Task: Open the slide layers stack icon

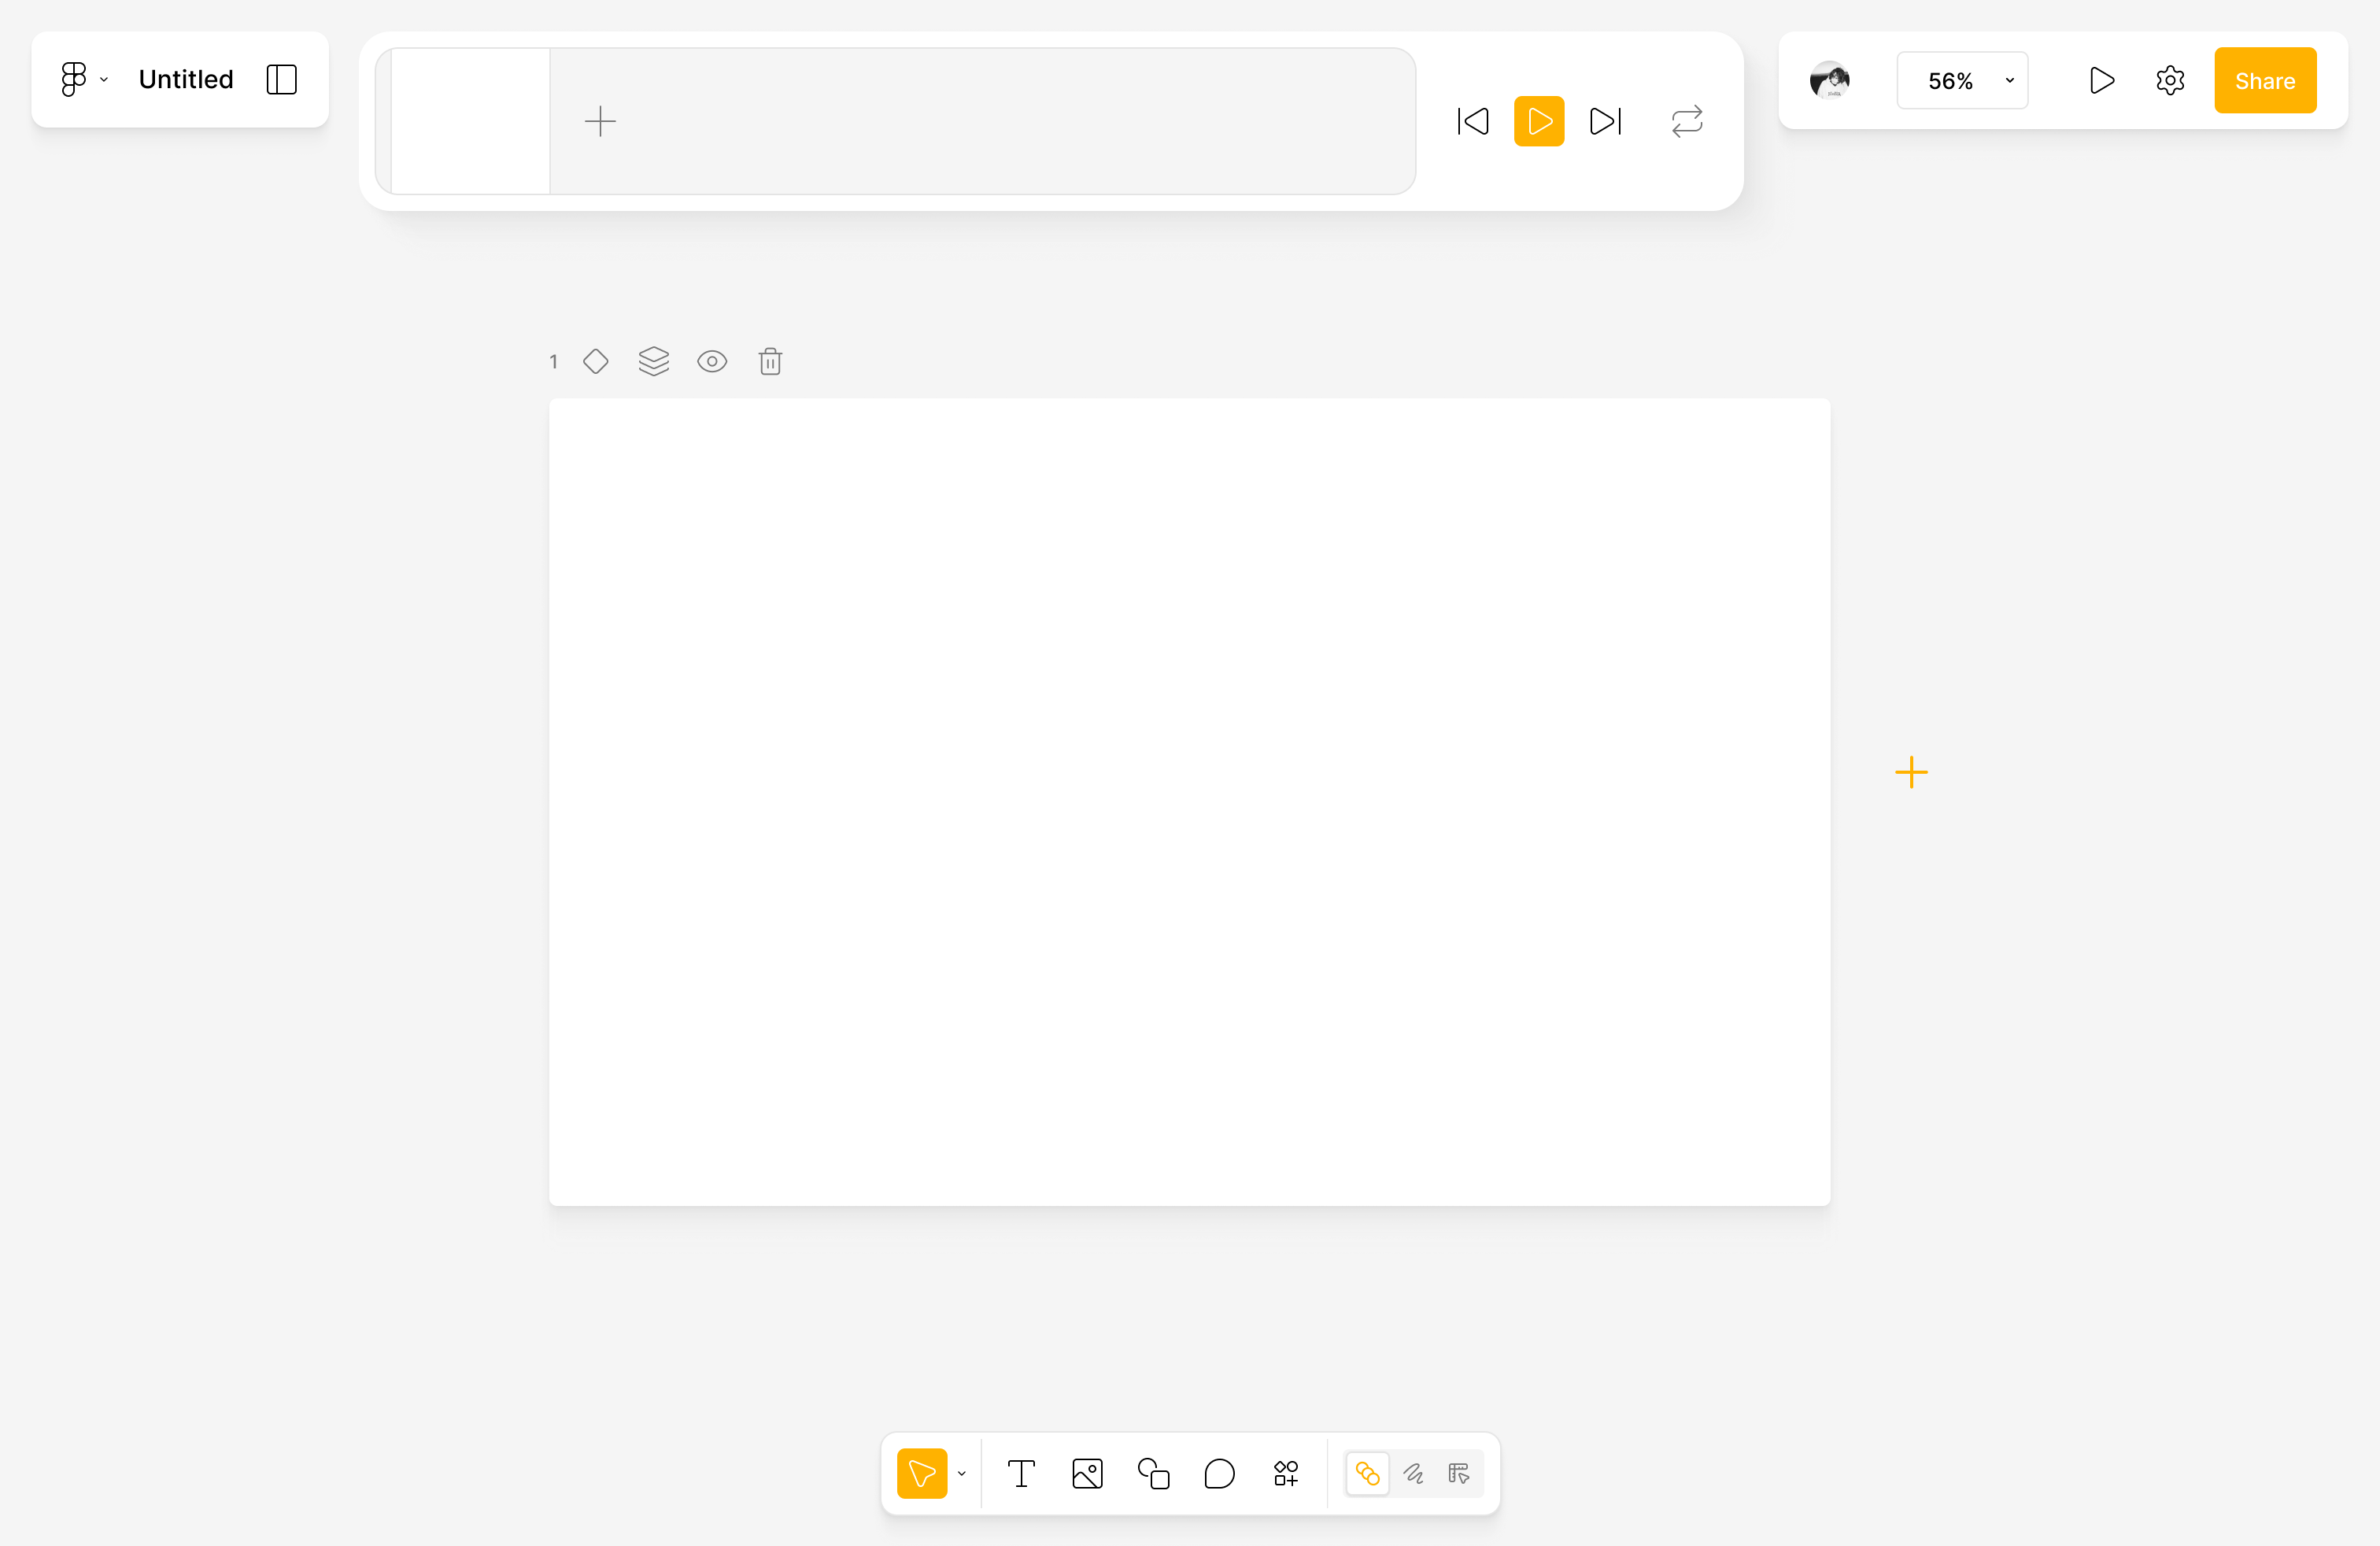Action: coord(654,361)
